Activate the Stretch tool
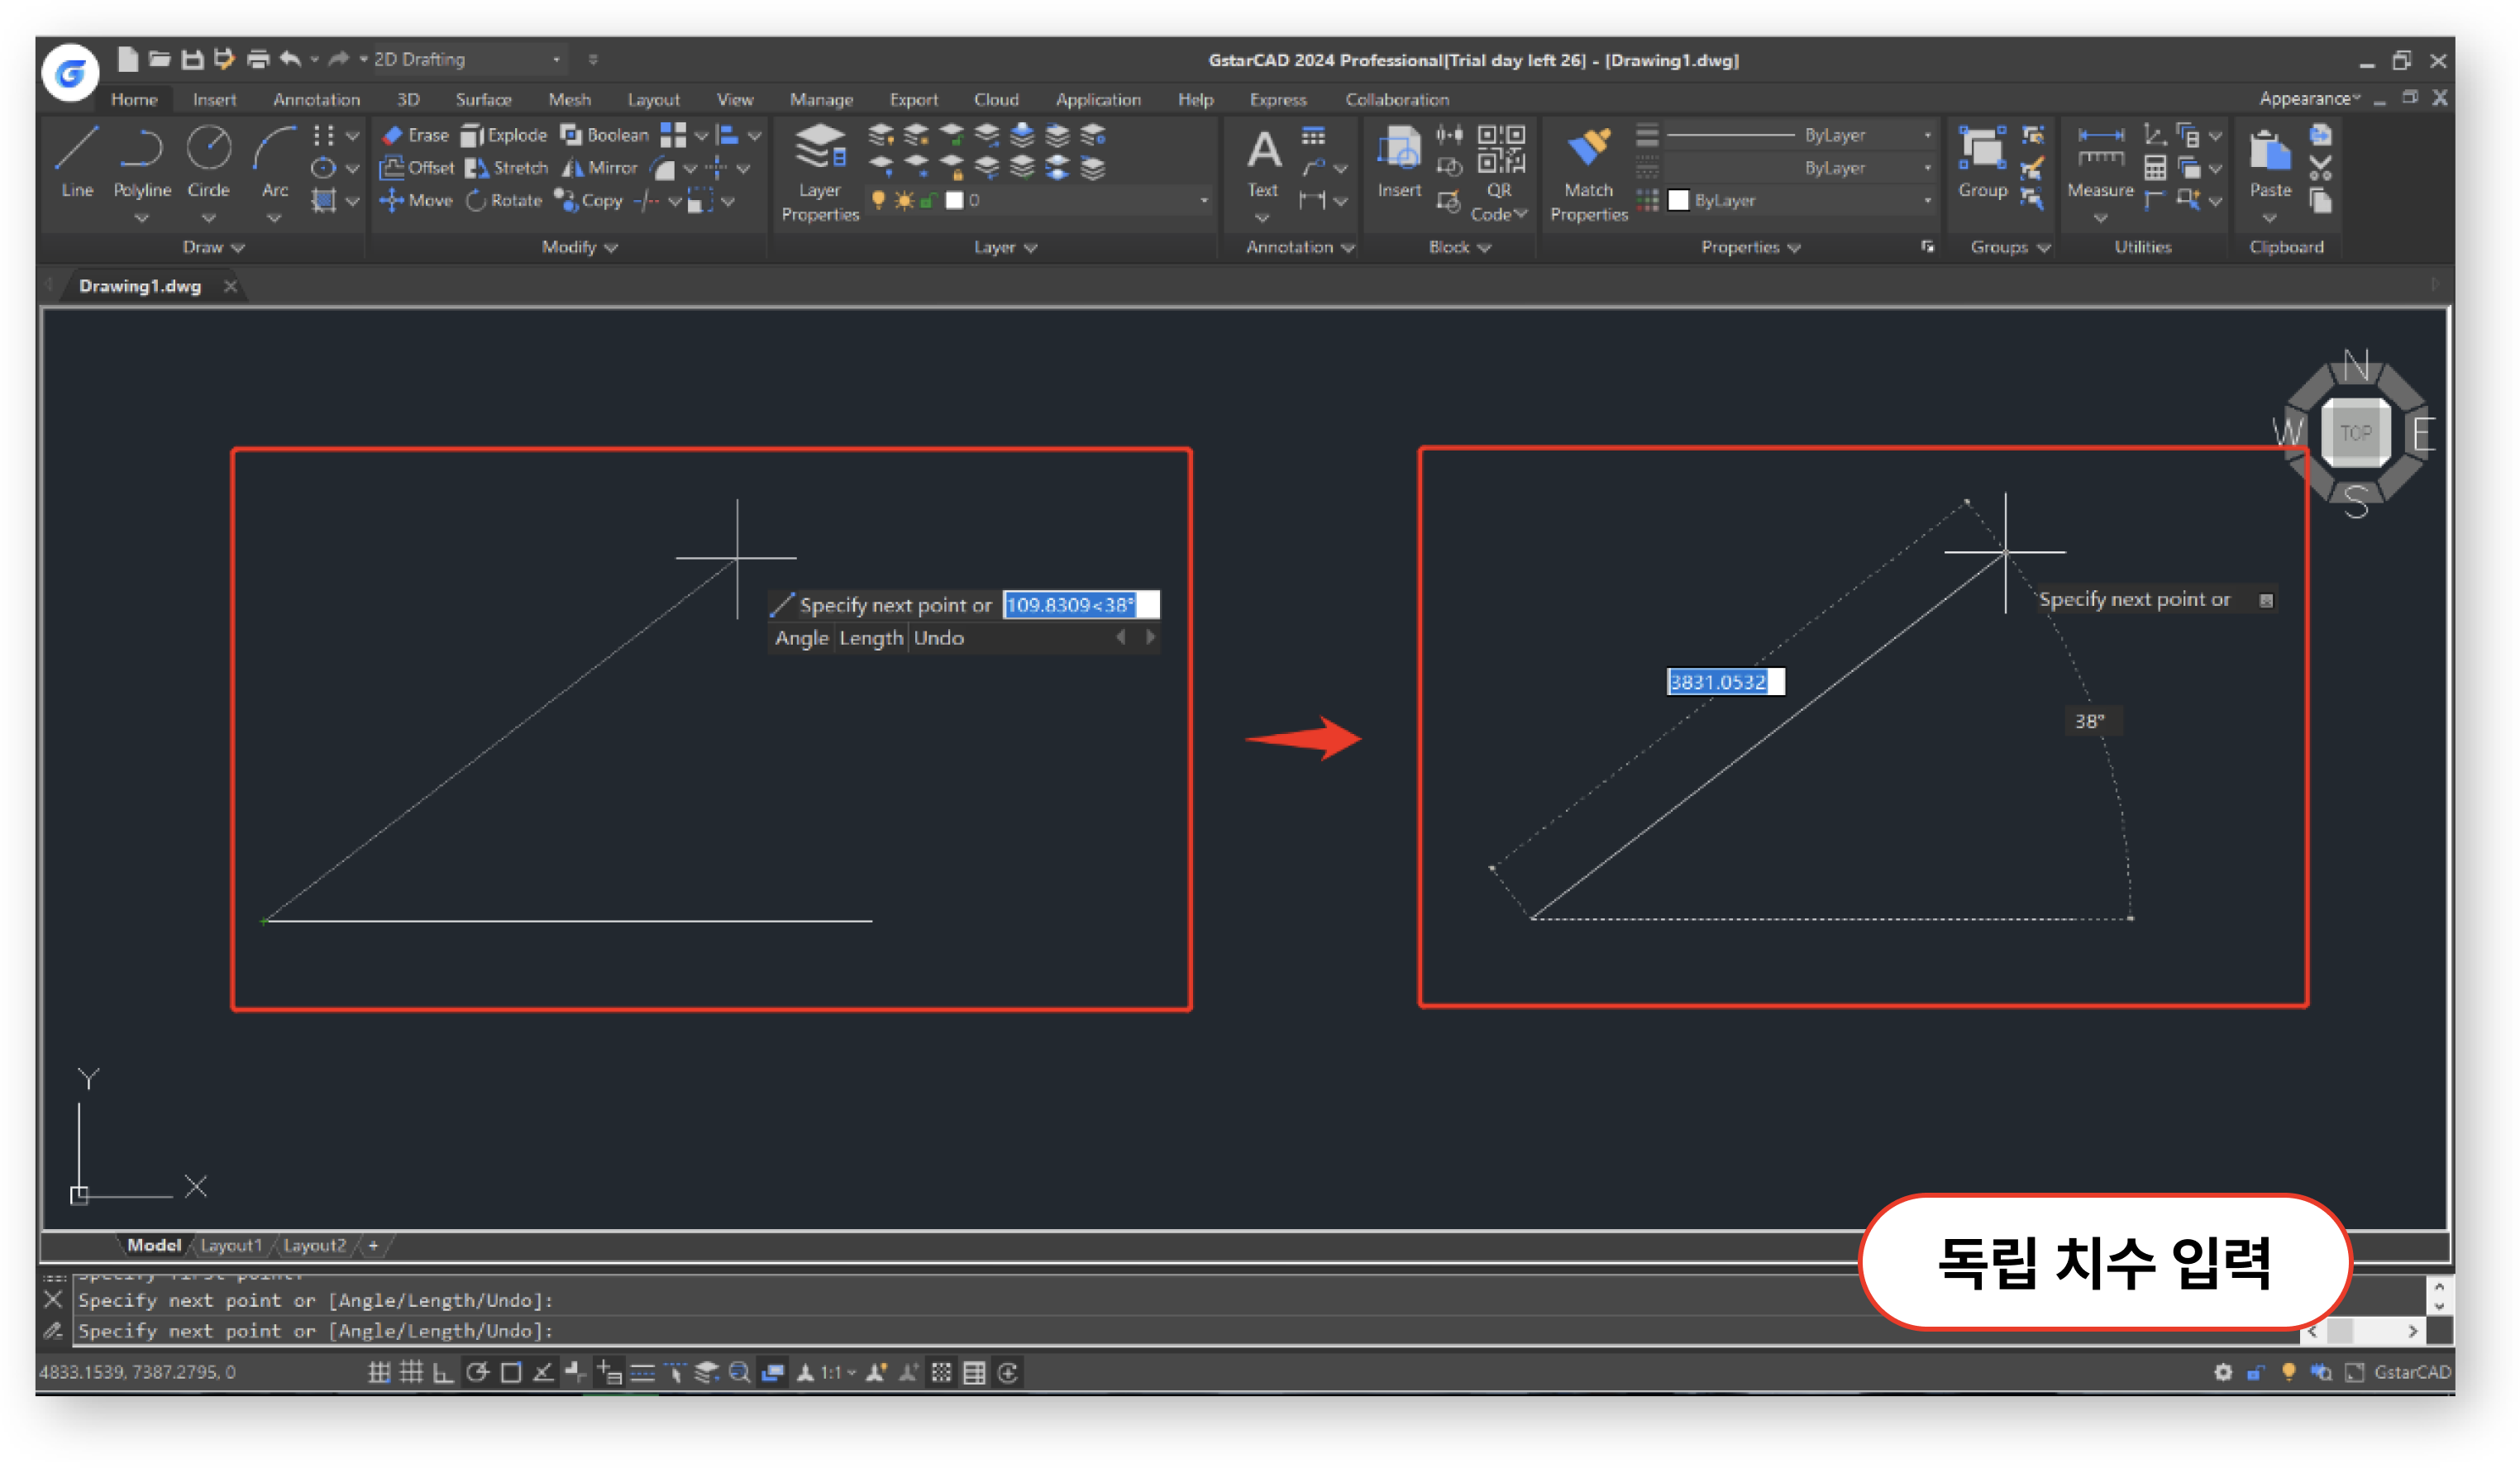This screenshot has height=1468, width=2520. pyautogui.click(x=506, y=168)
